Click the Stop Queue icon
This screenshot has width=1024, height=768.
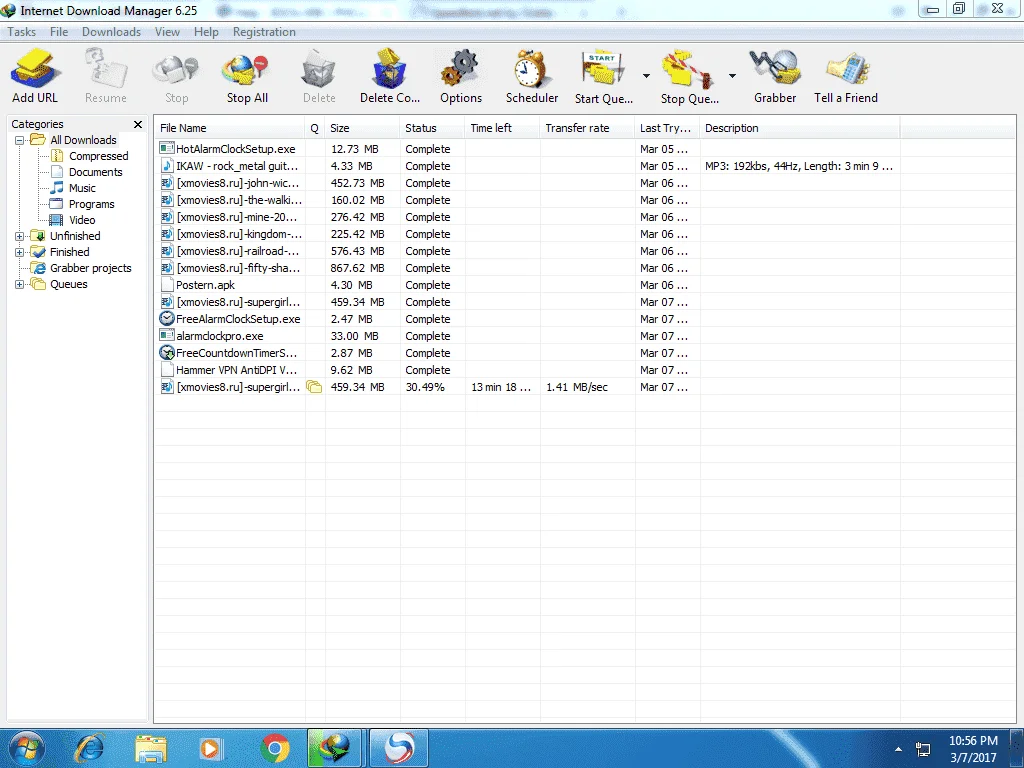[688, 69]
